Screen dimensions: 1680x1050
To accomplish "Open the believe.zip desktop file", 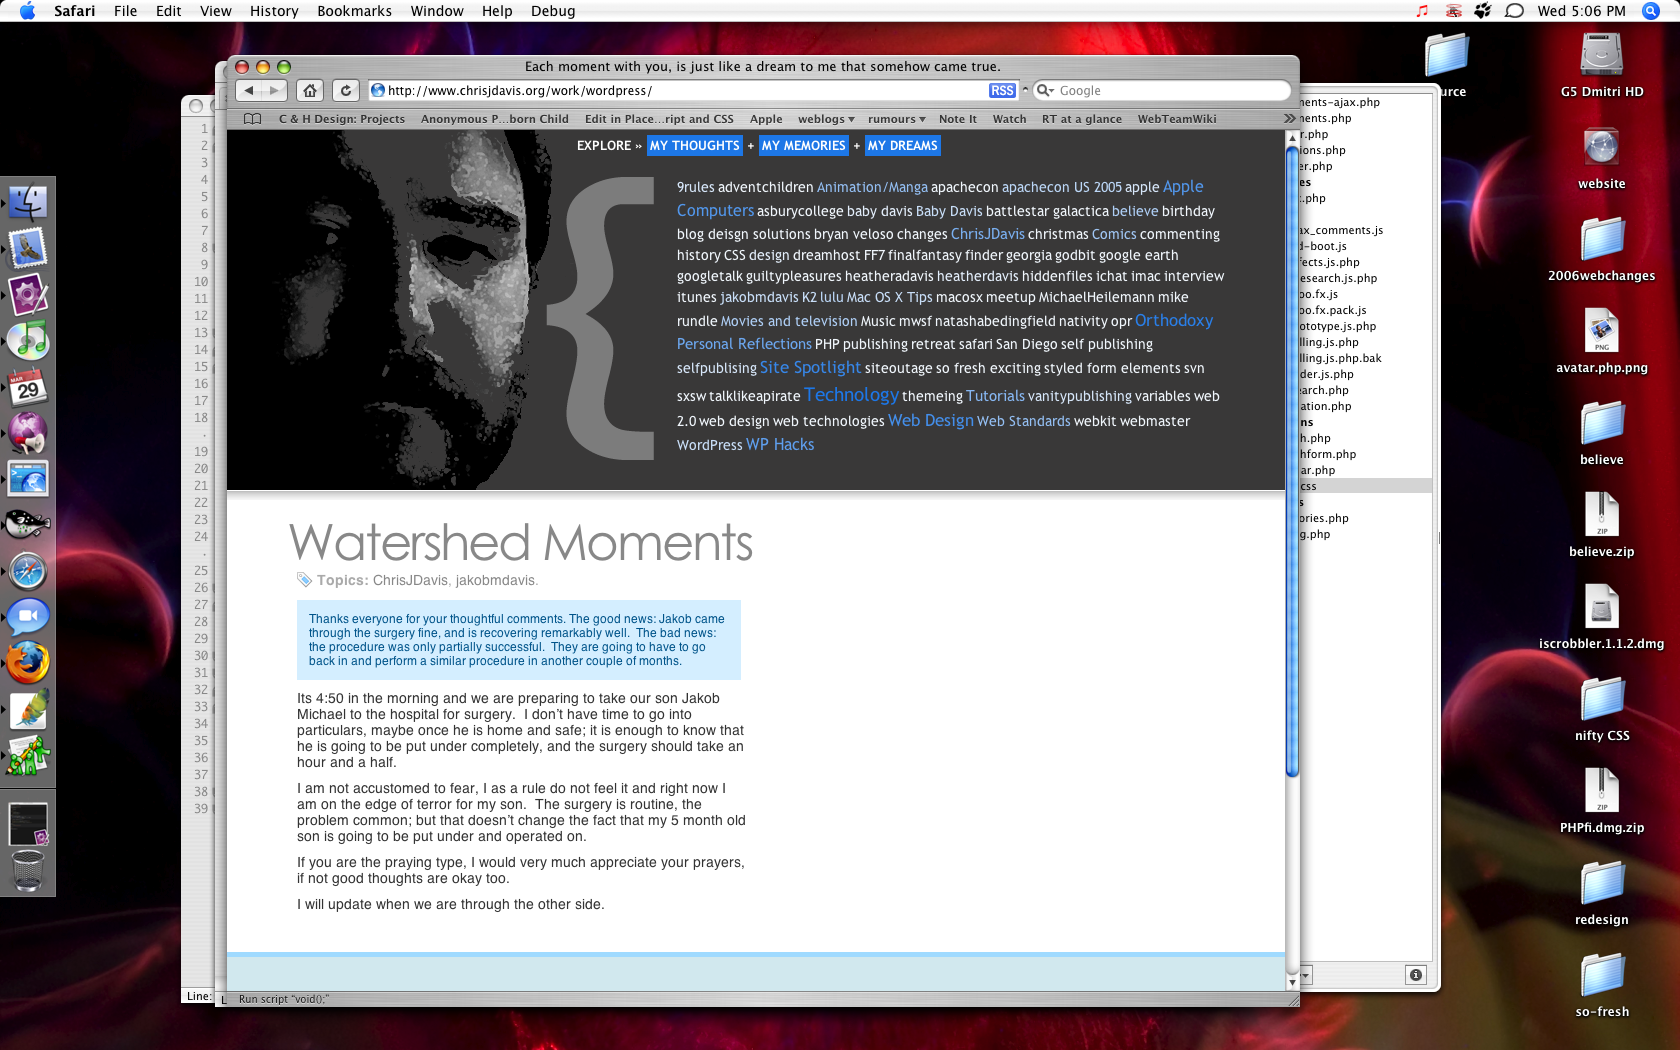I will [x=1602, y=524].
